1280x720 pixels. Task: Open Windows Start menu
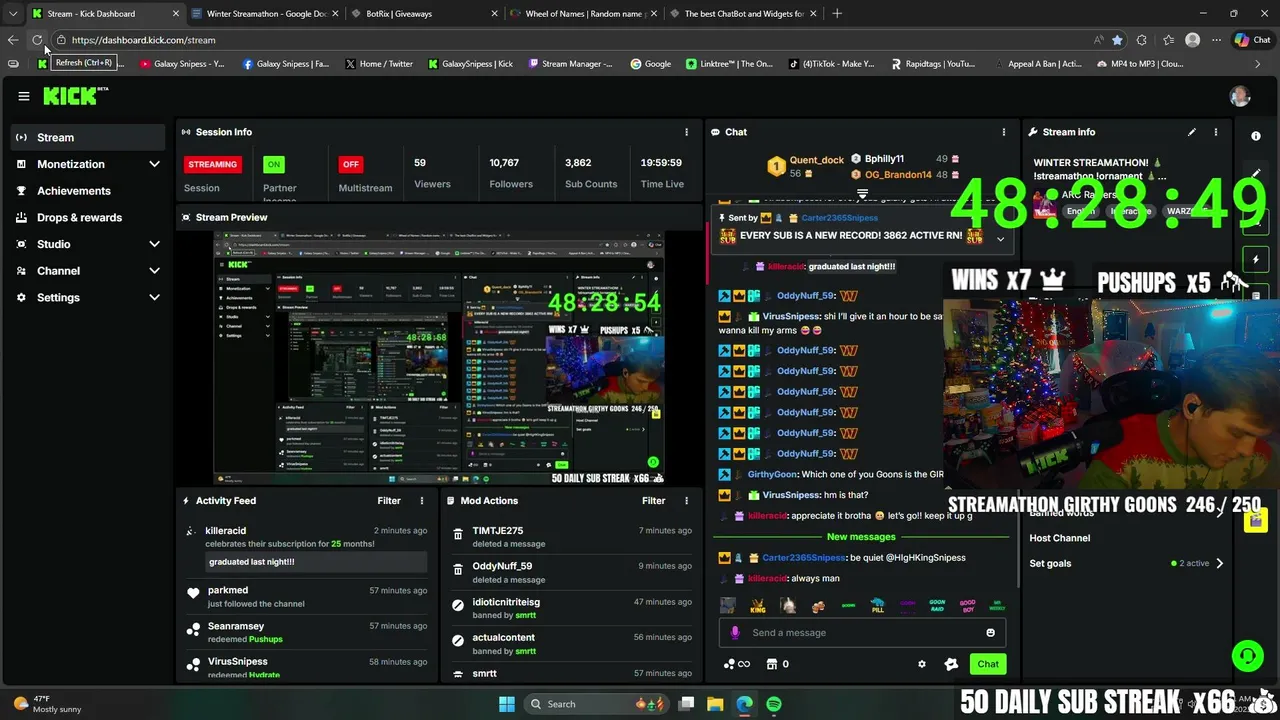[507, 704]
